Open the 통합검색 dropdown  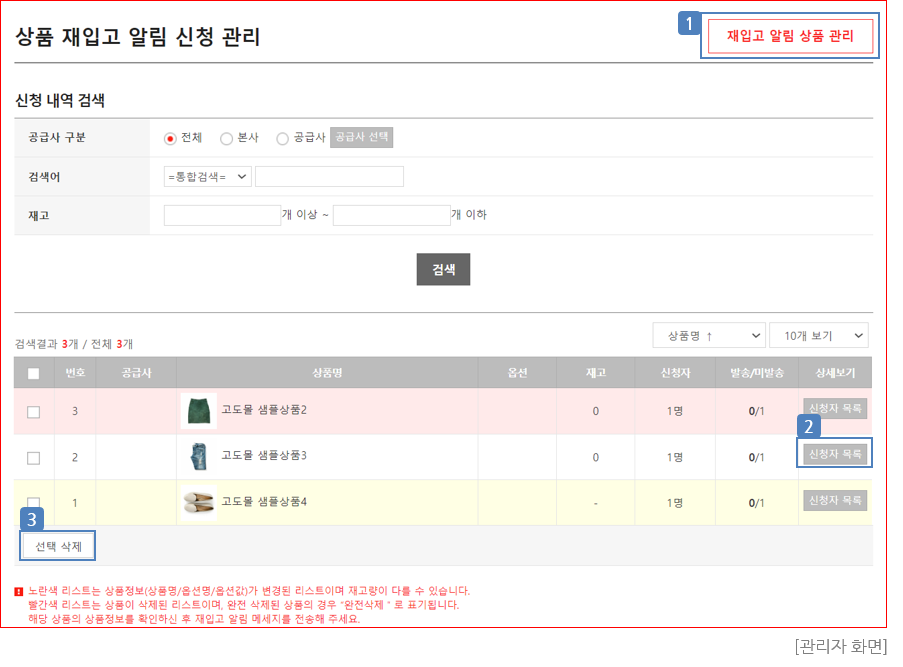[207, 177]
